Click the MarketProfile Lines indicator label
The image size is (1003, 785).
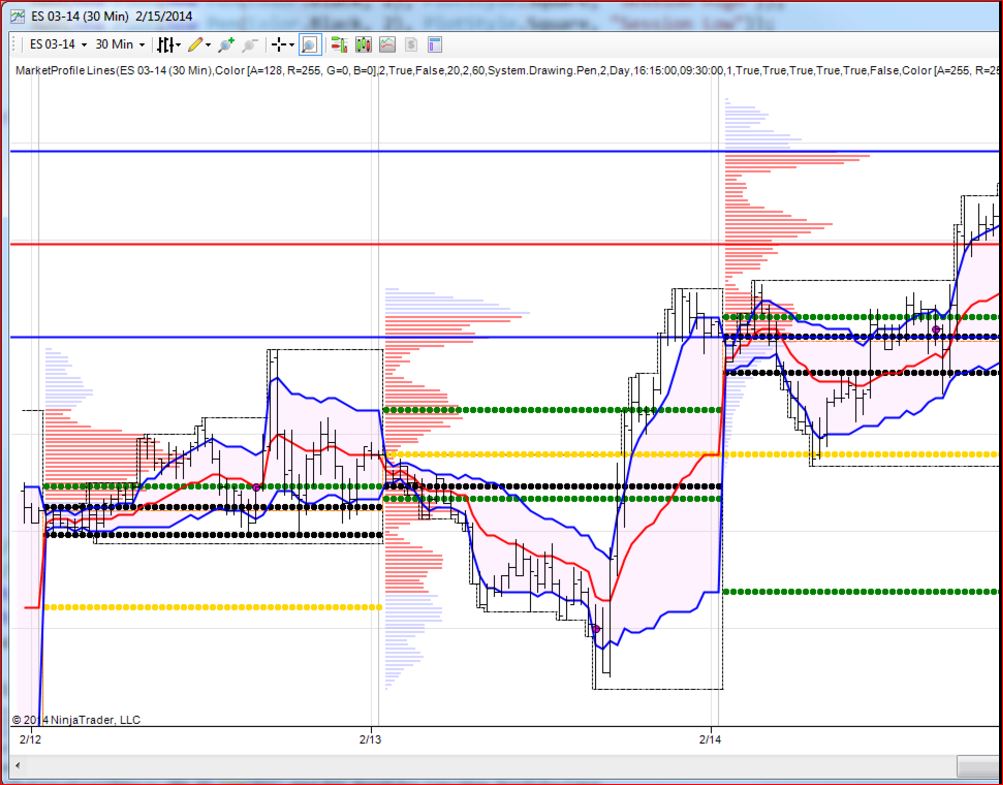(506, 70)
